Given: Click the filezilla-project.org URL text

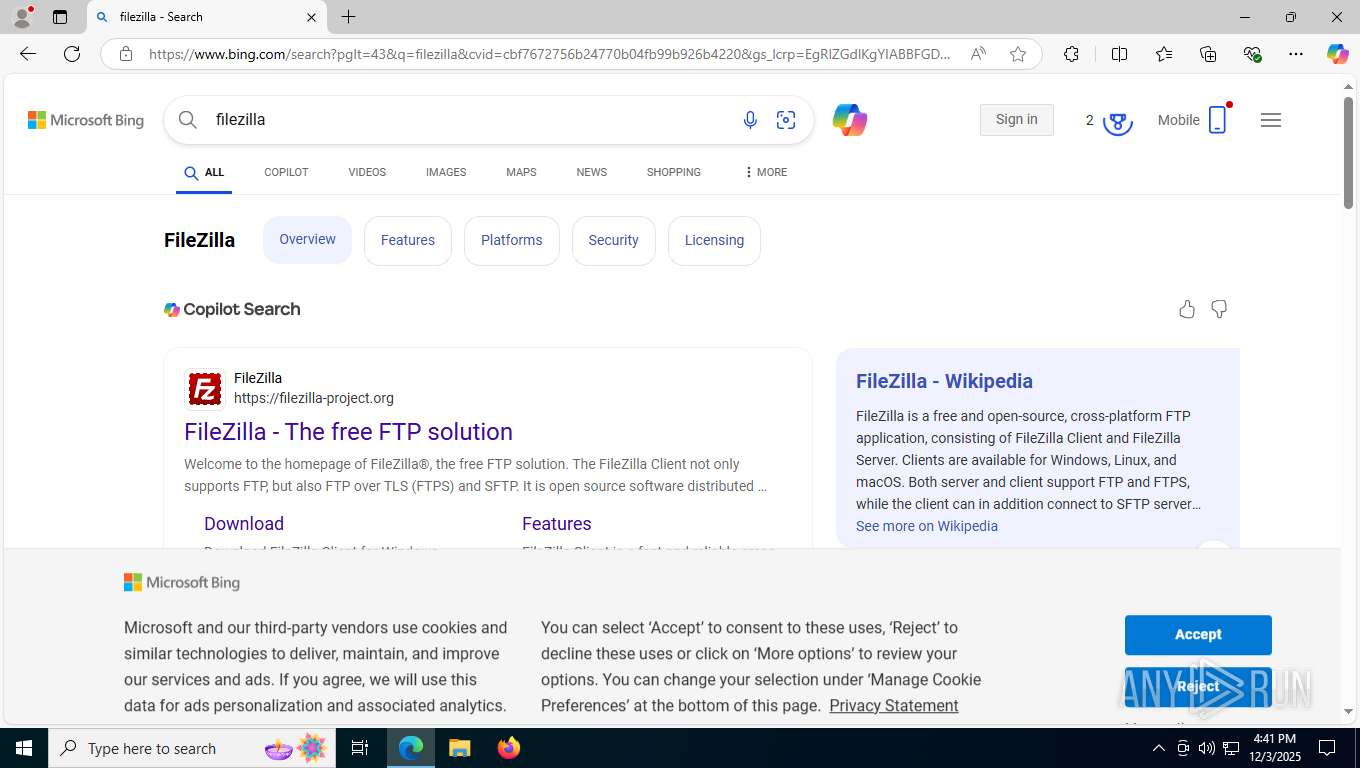Looking at the screenshot, I should click(314, 398).
